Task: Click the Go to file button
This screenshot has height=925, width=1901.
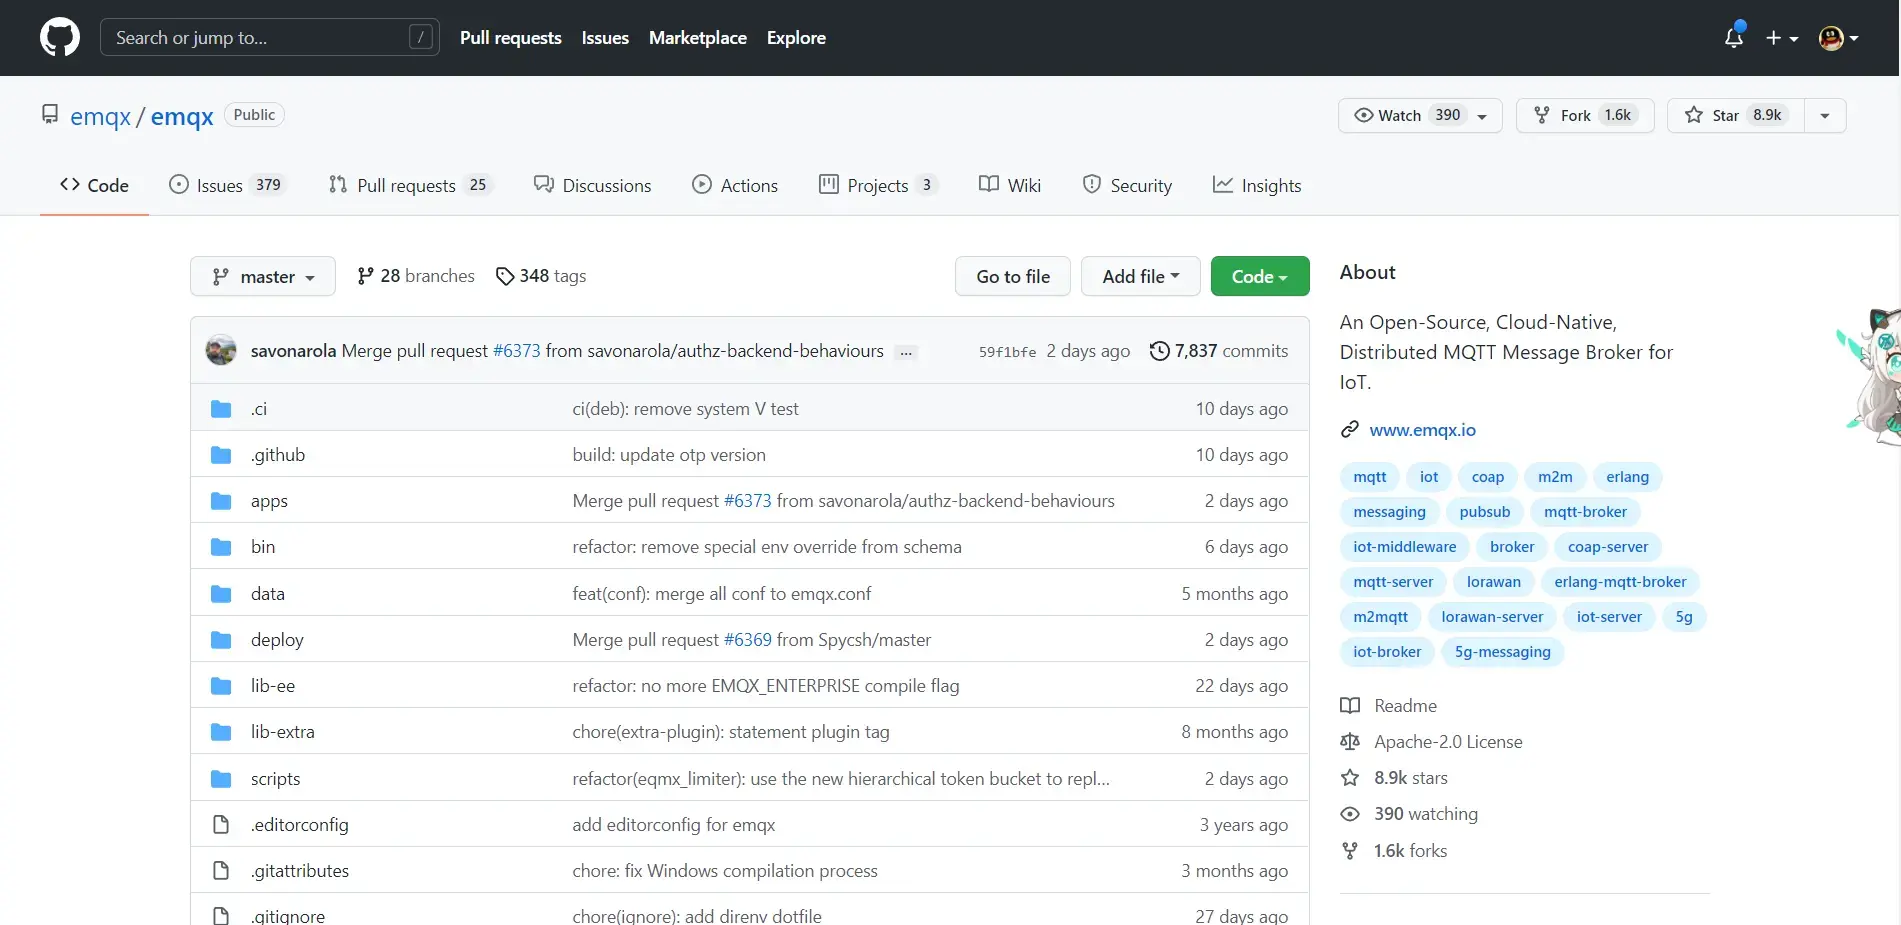Action: 1012,277
